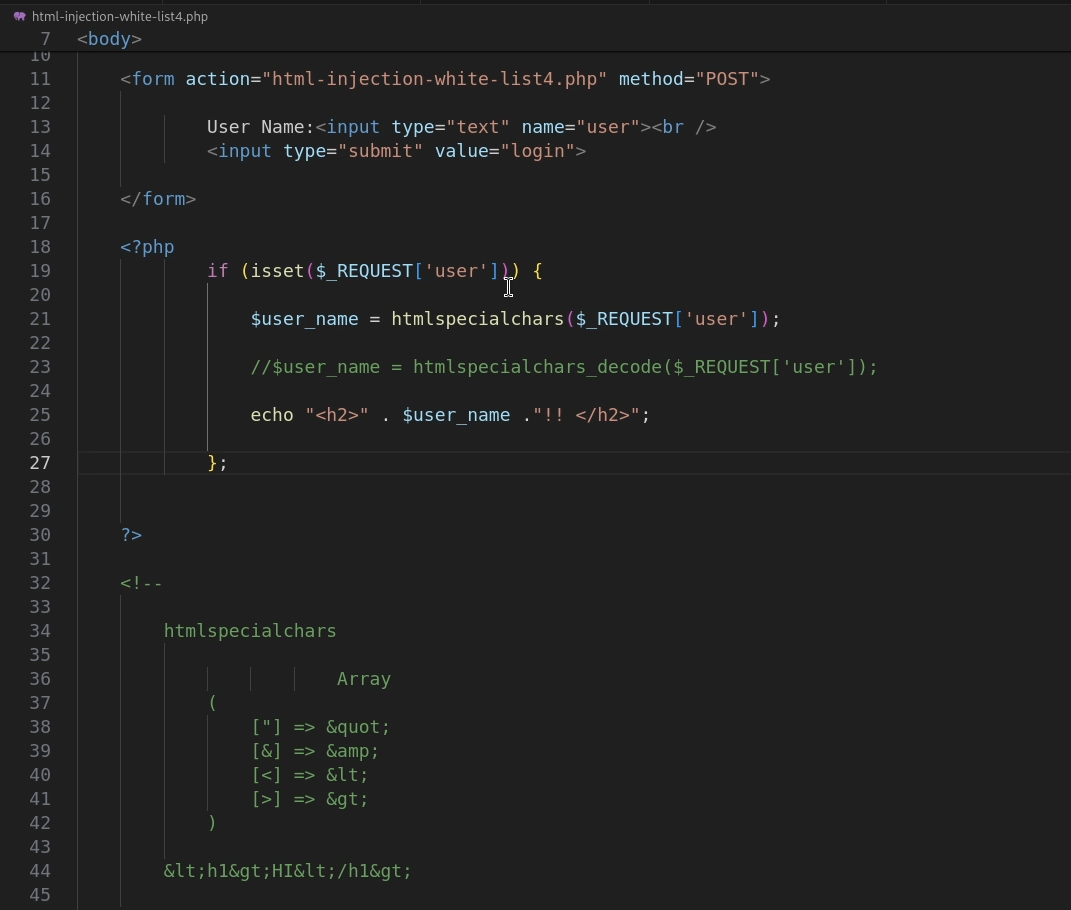Click the $user_name variable on line 21
Viewport: 1071px width, 910px height.
pos(305,319)
